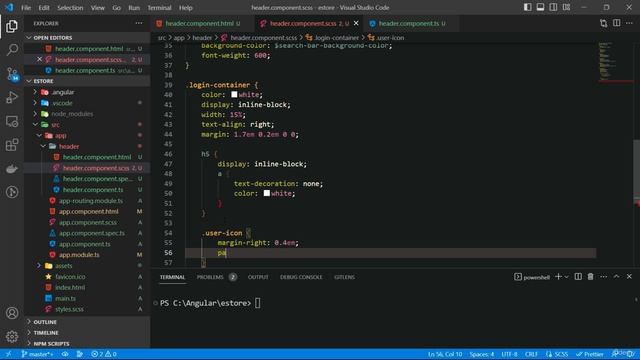The width and height of the screenshot is (640, 360).
Task: Open styles.scss in file tree
Action: point(69,309)
